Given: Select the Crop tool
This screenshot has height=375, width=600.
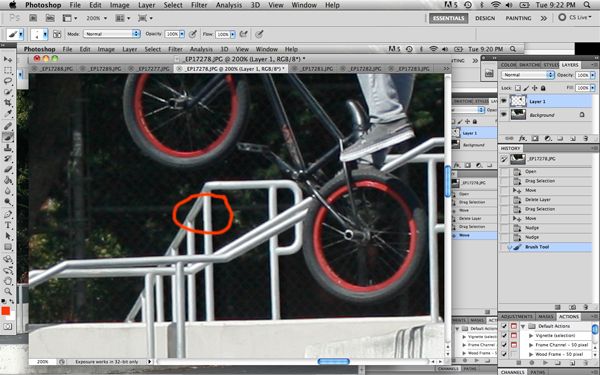Looking at the screenshot, I should [x=8, y=103].
